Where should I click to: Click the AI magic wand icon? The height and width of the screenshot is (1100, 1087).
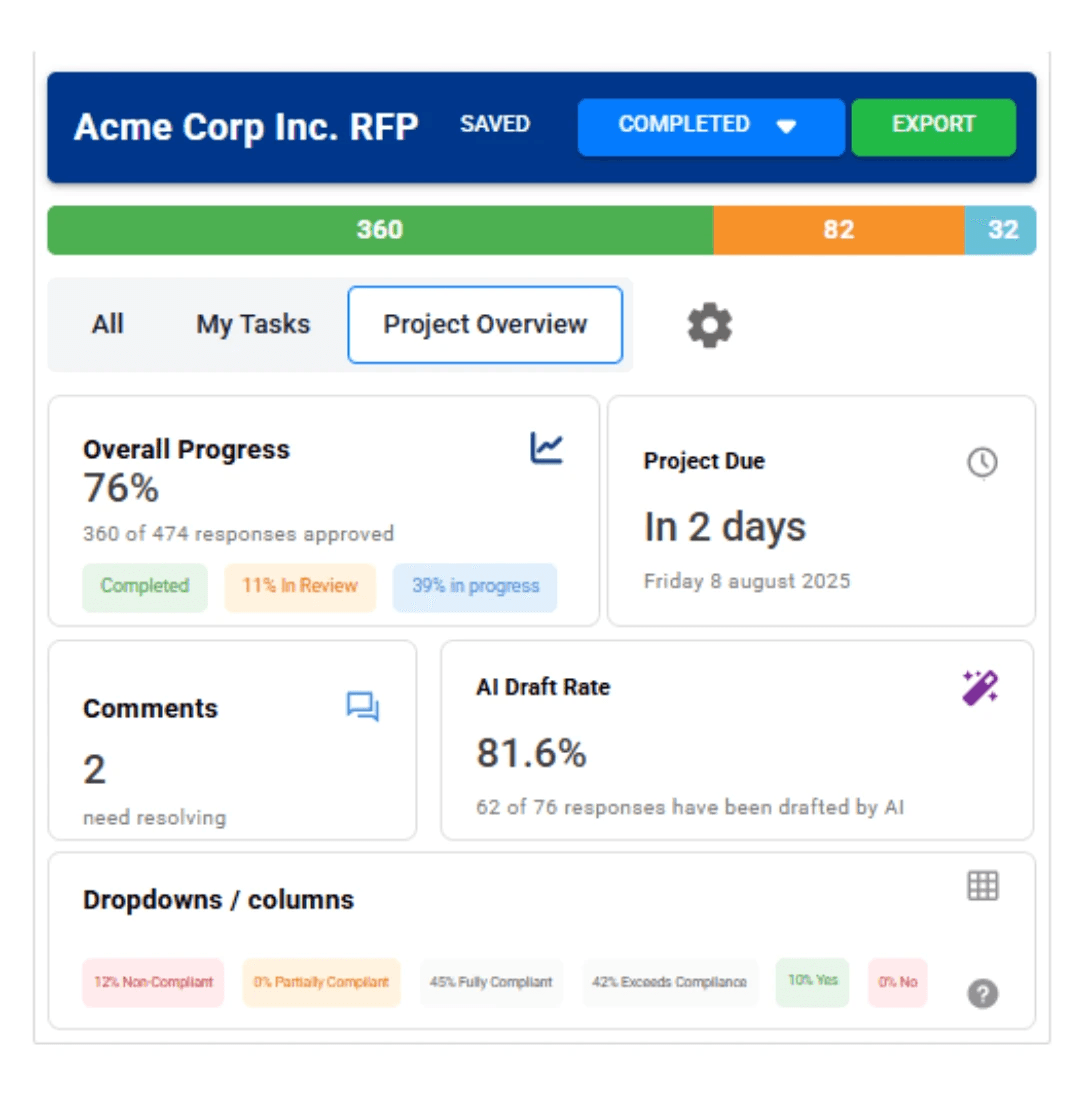click(980, 687)
